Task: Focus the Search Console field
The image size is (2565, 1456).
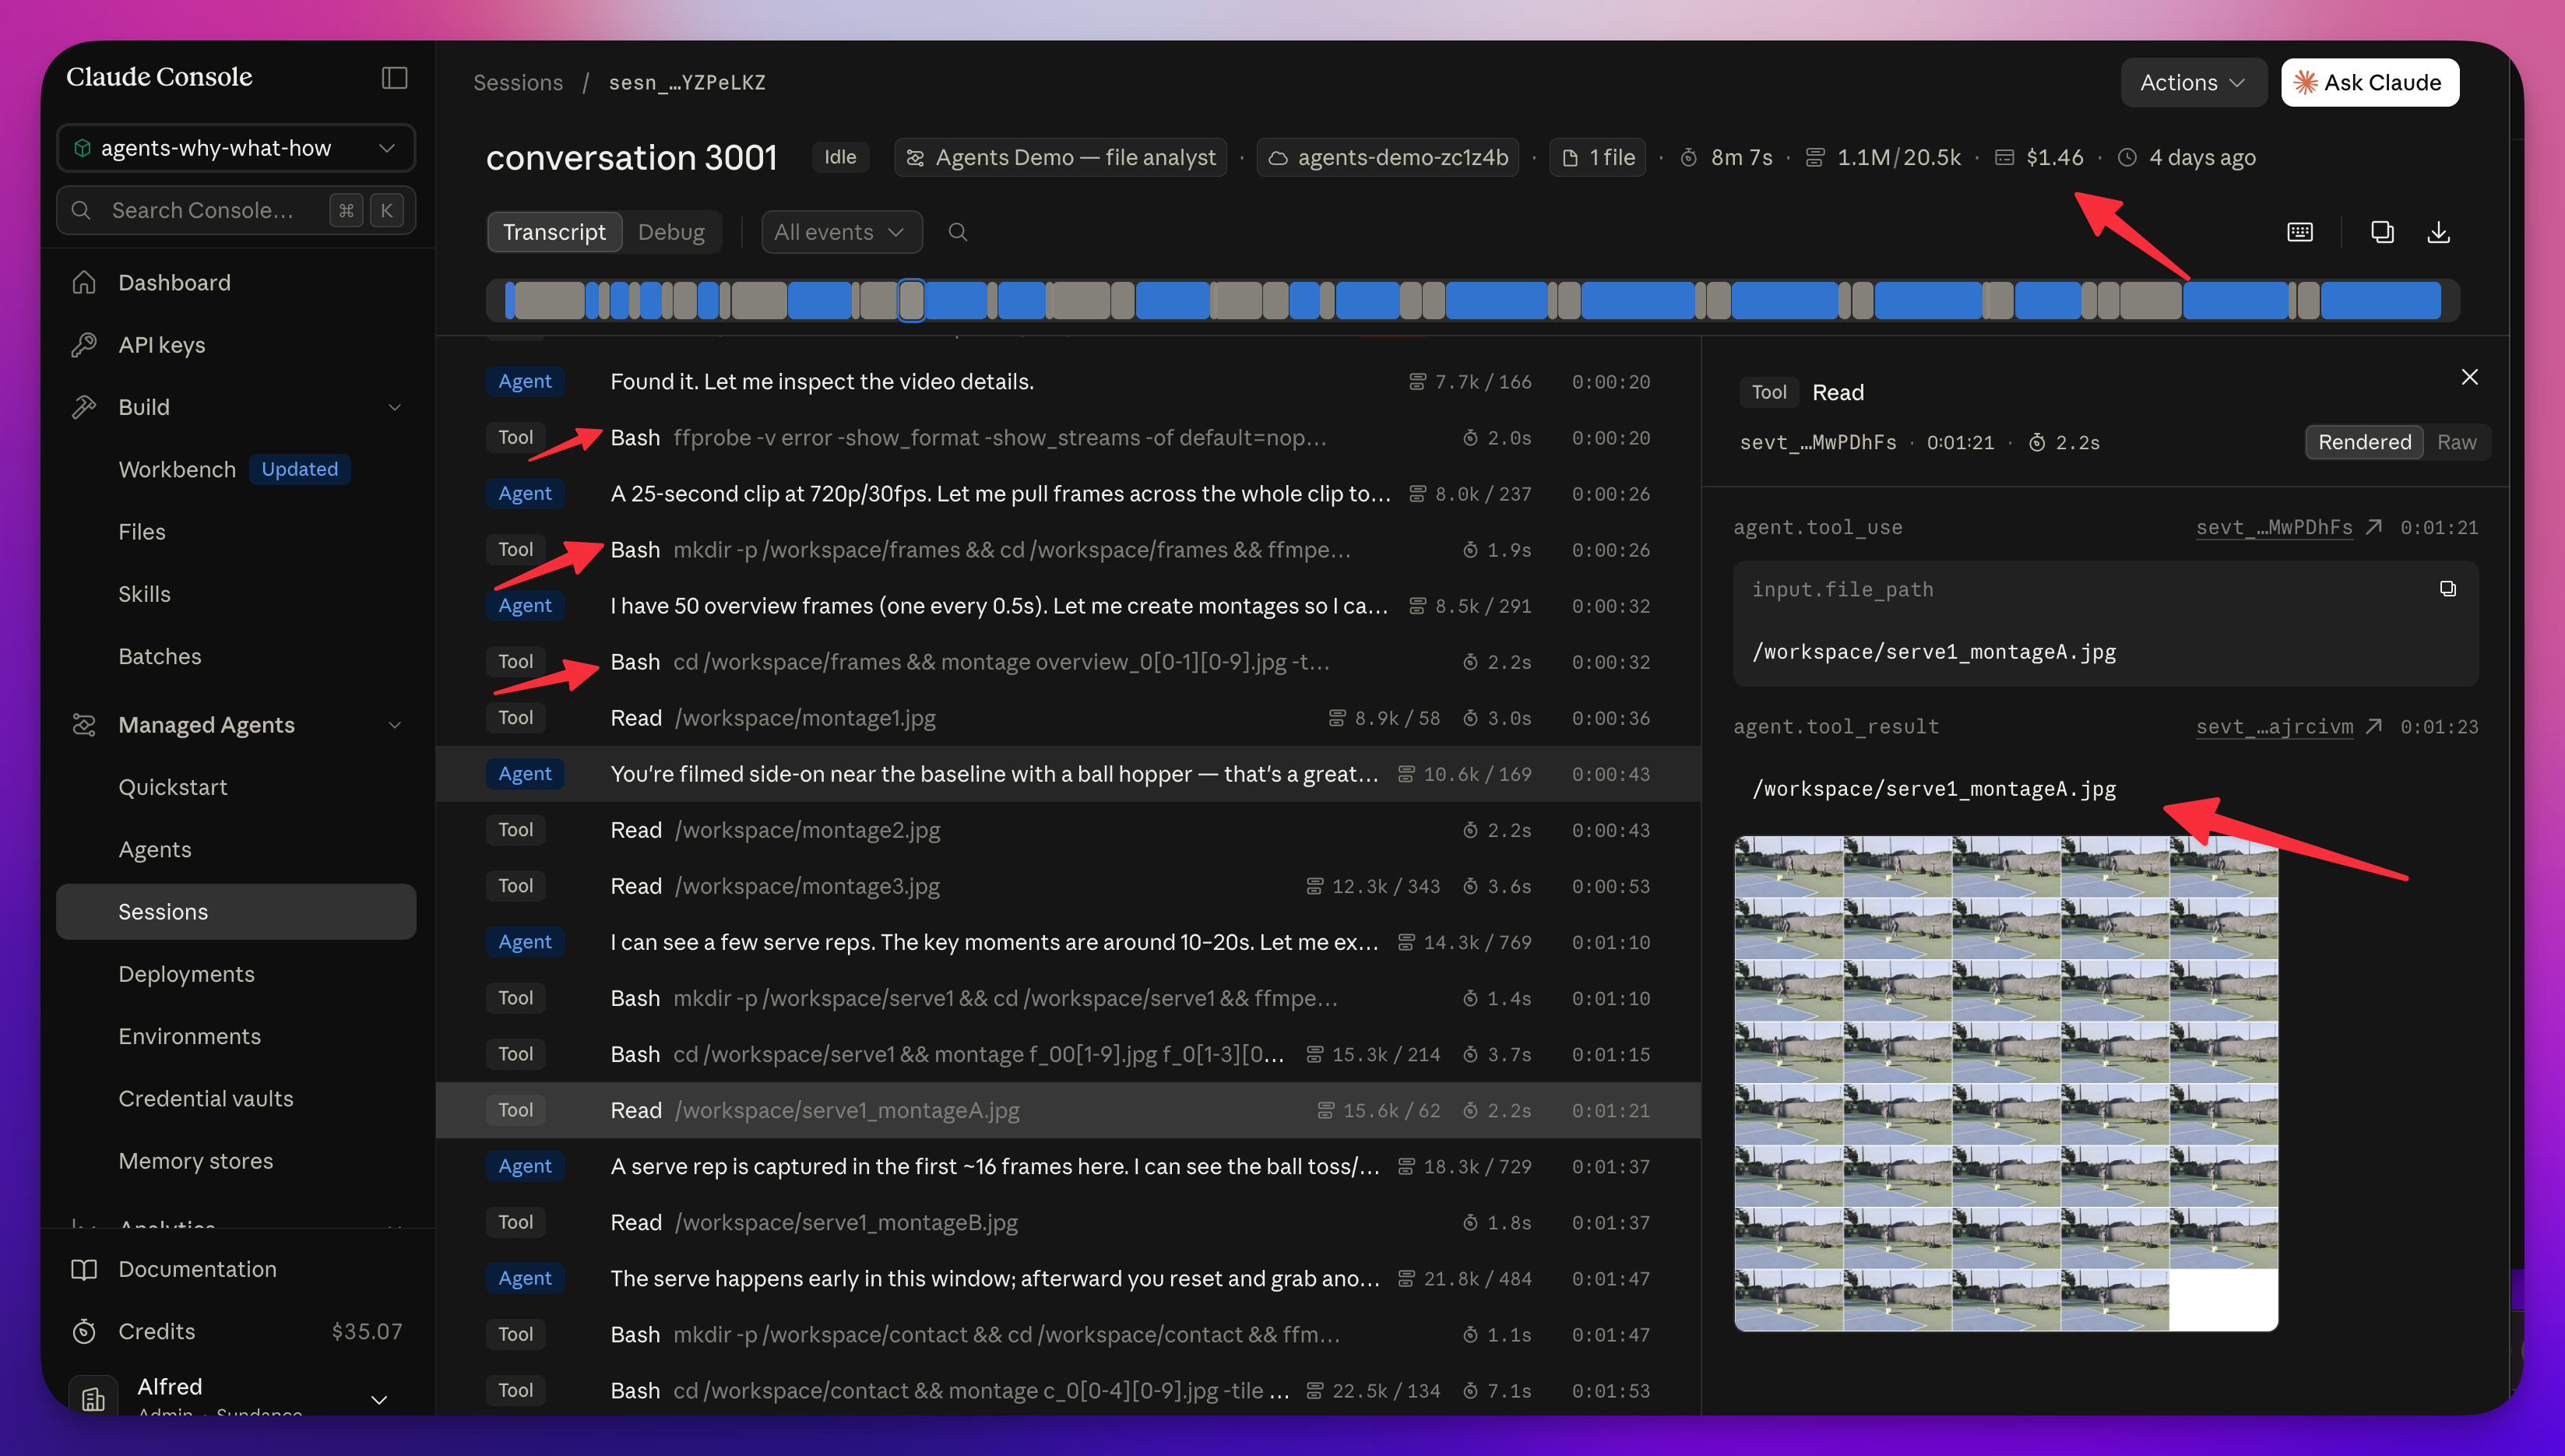Action: 236,210
